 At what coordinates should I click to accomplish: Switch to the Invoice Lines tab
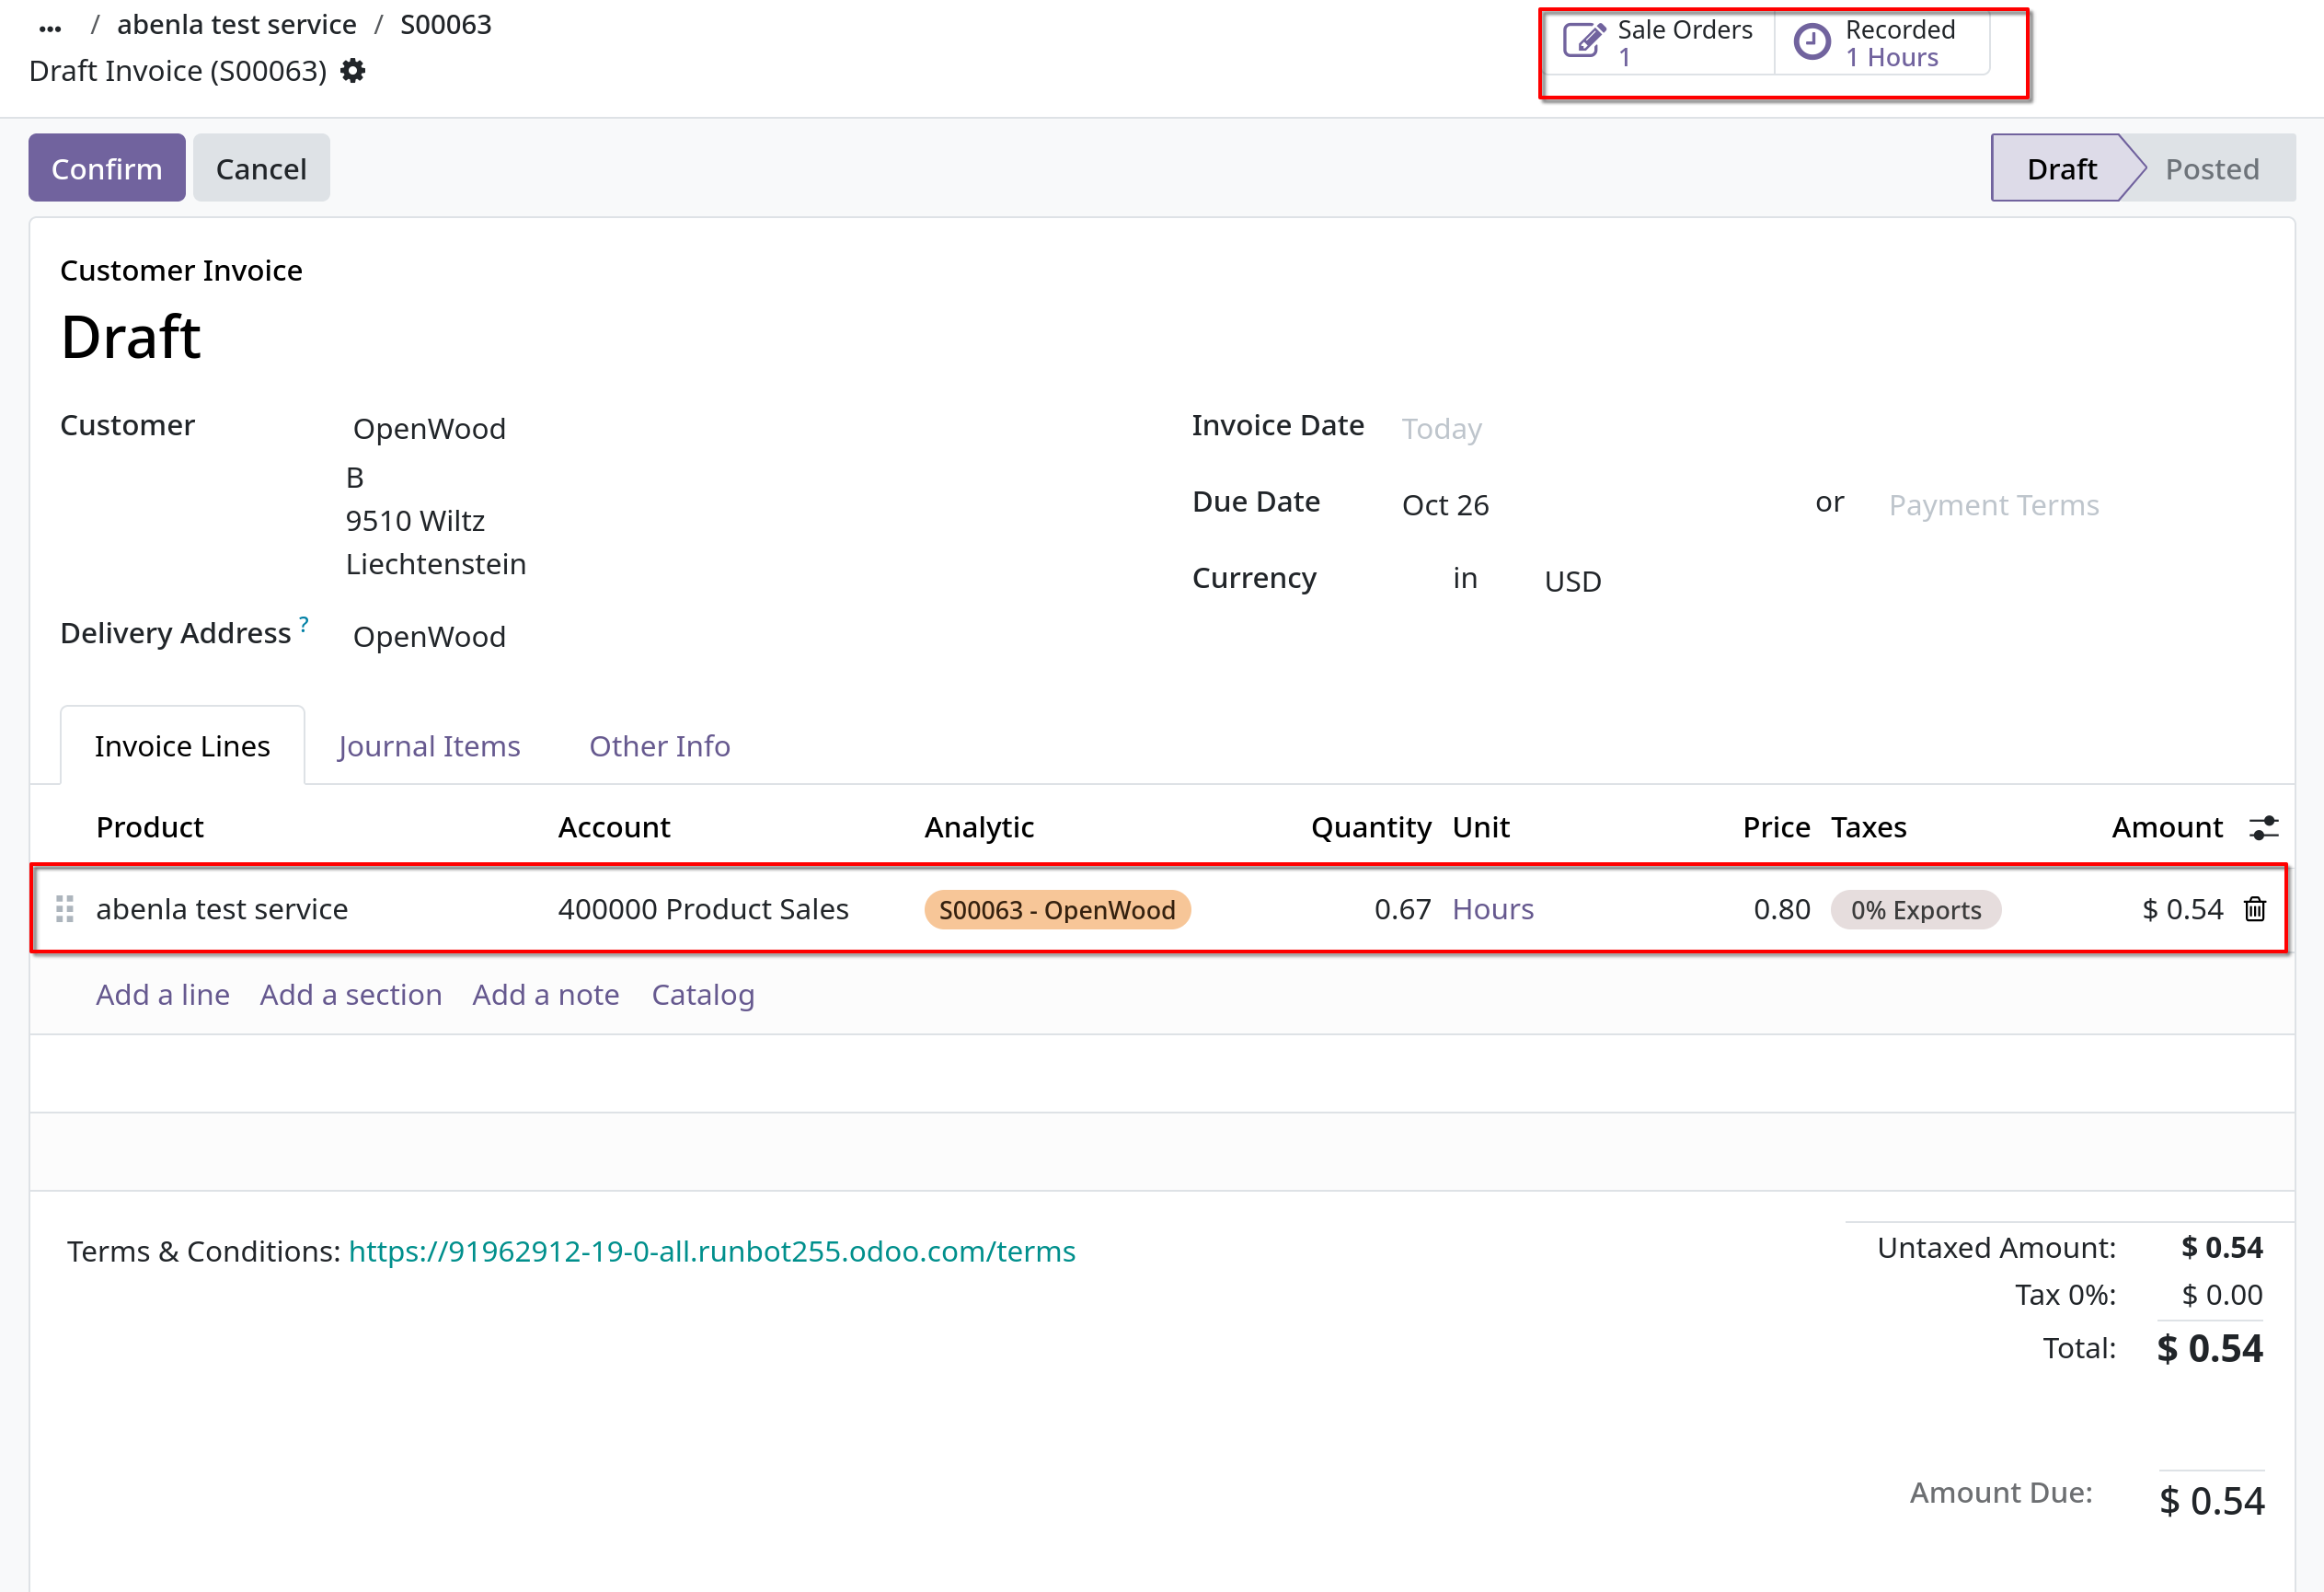click(x=182, y=746)
